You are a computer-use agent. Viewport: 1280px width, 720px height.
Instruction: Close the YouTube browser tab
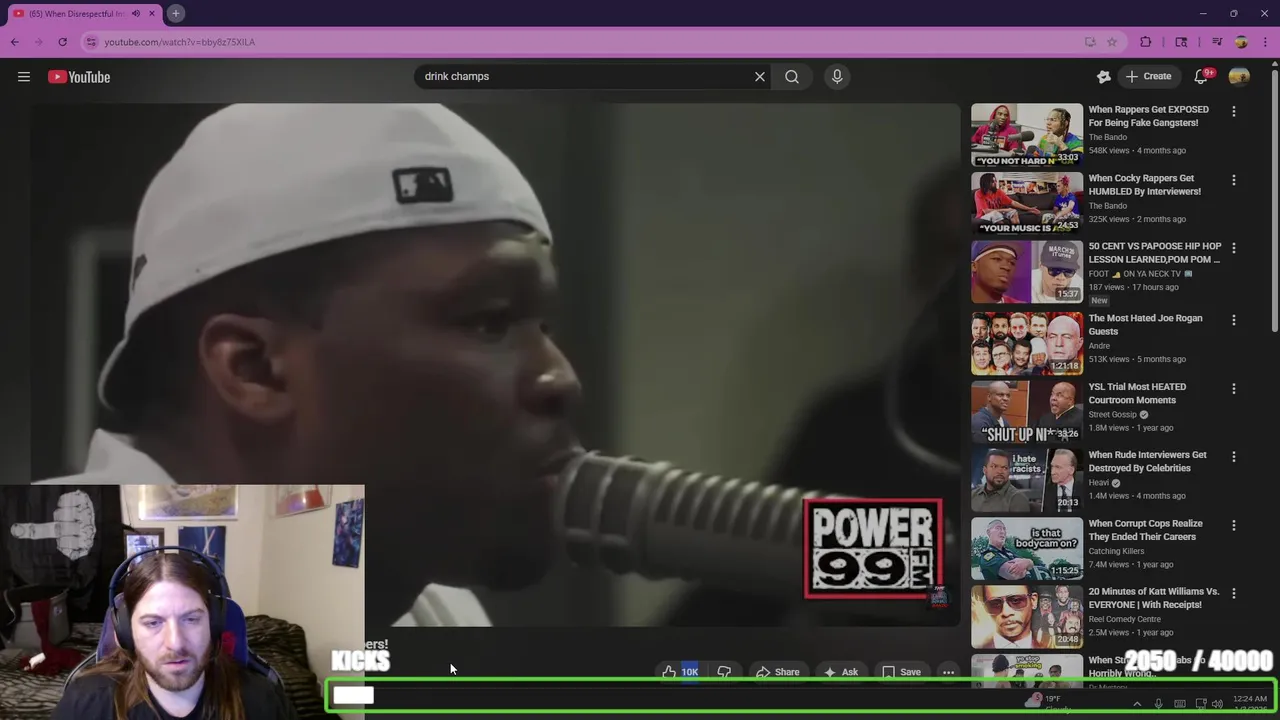152,13
